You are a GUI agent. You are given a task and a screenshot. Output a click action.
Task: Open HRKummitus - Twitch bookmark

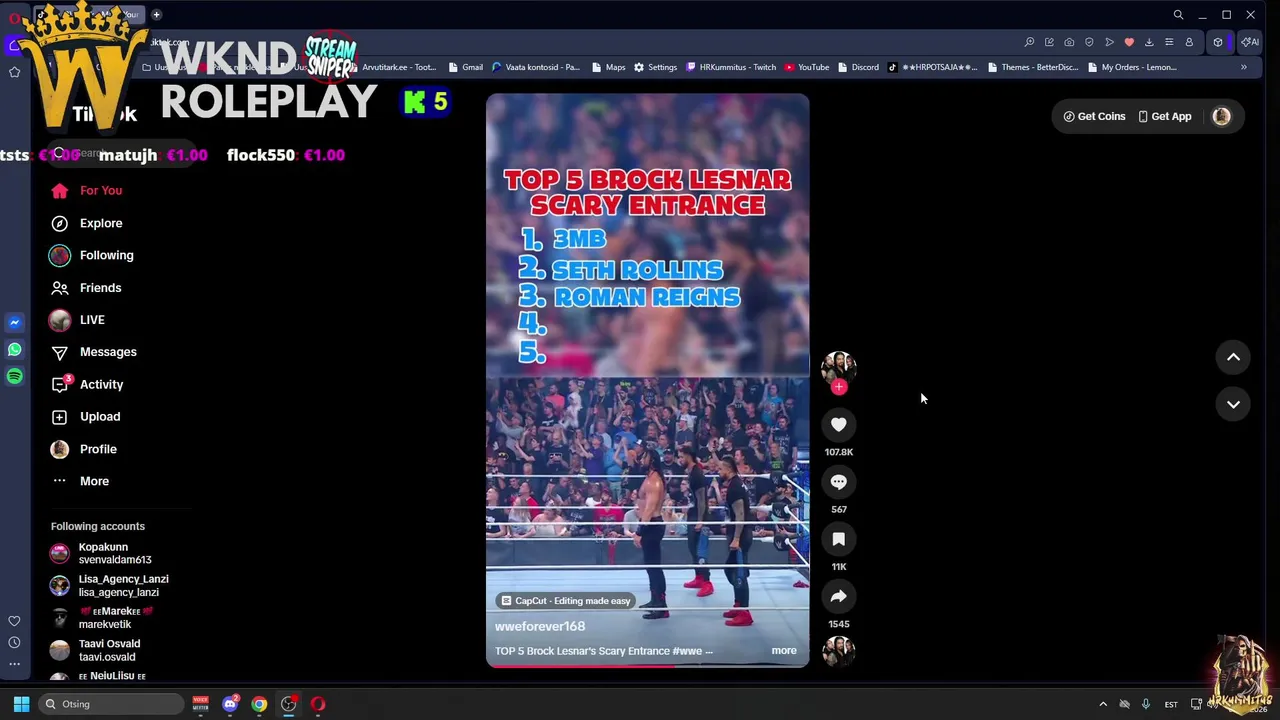click(x=731, y=67)
